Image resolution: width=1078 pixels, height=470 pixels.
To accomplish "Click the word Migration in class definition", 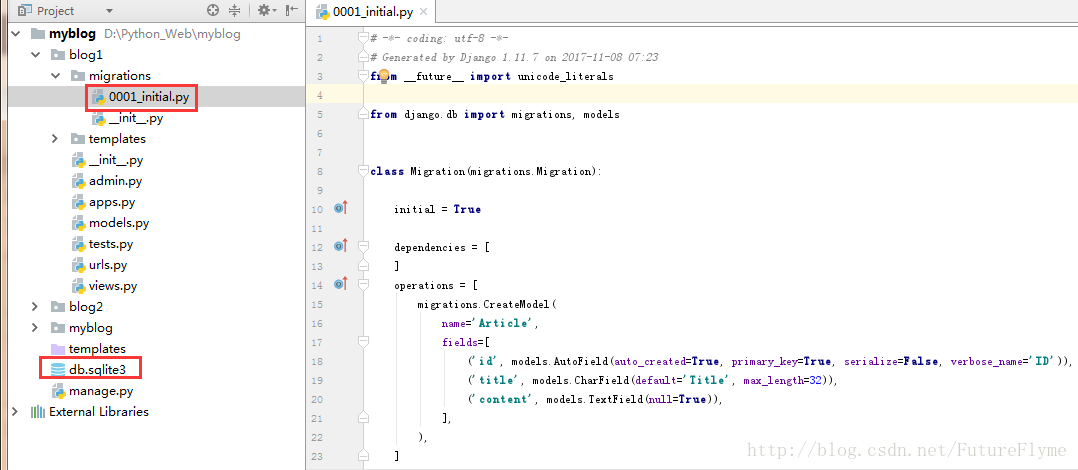I will (437, 171).
